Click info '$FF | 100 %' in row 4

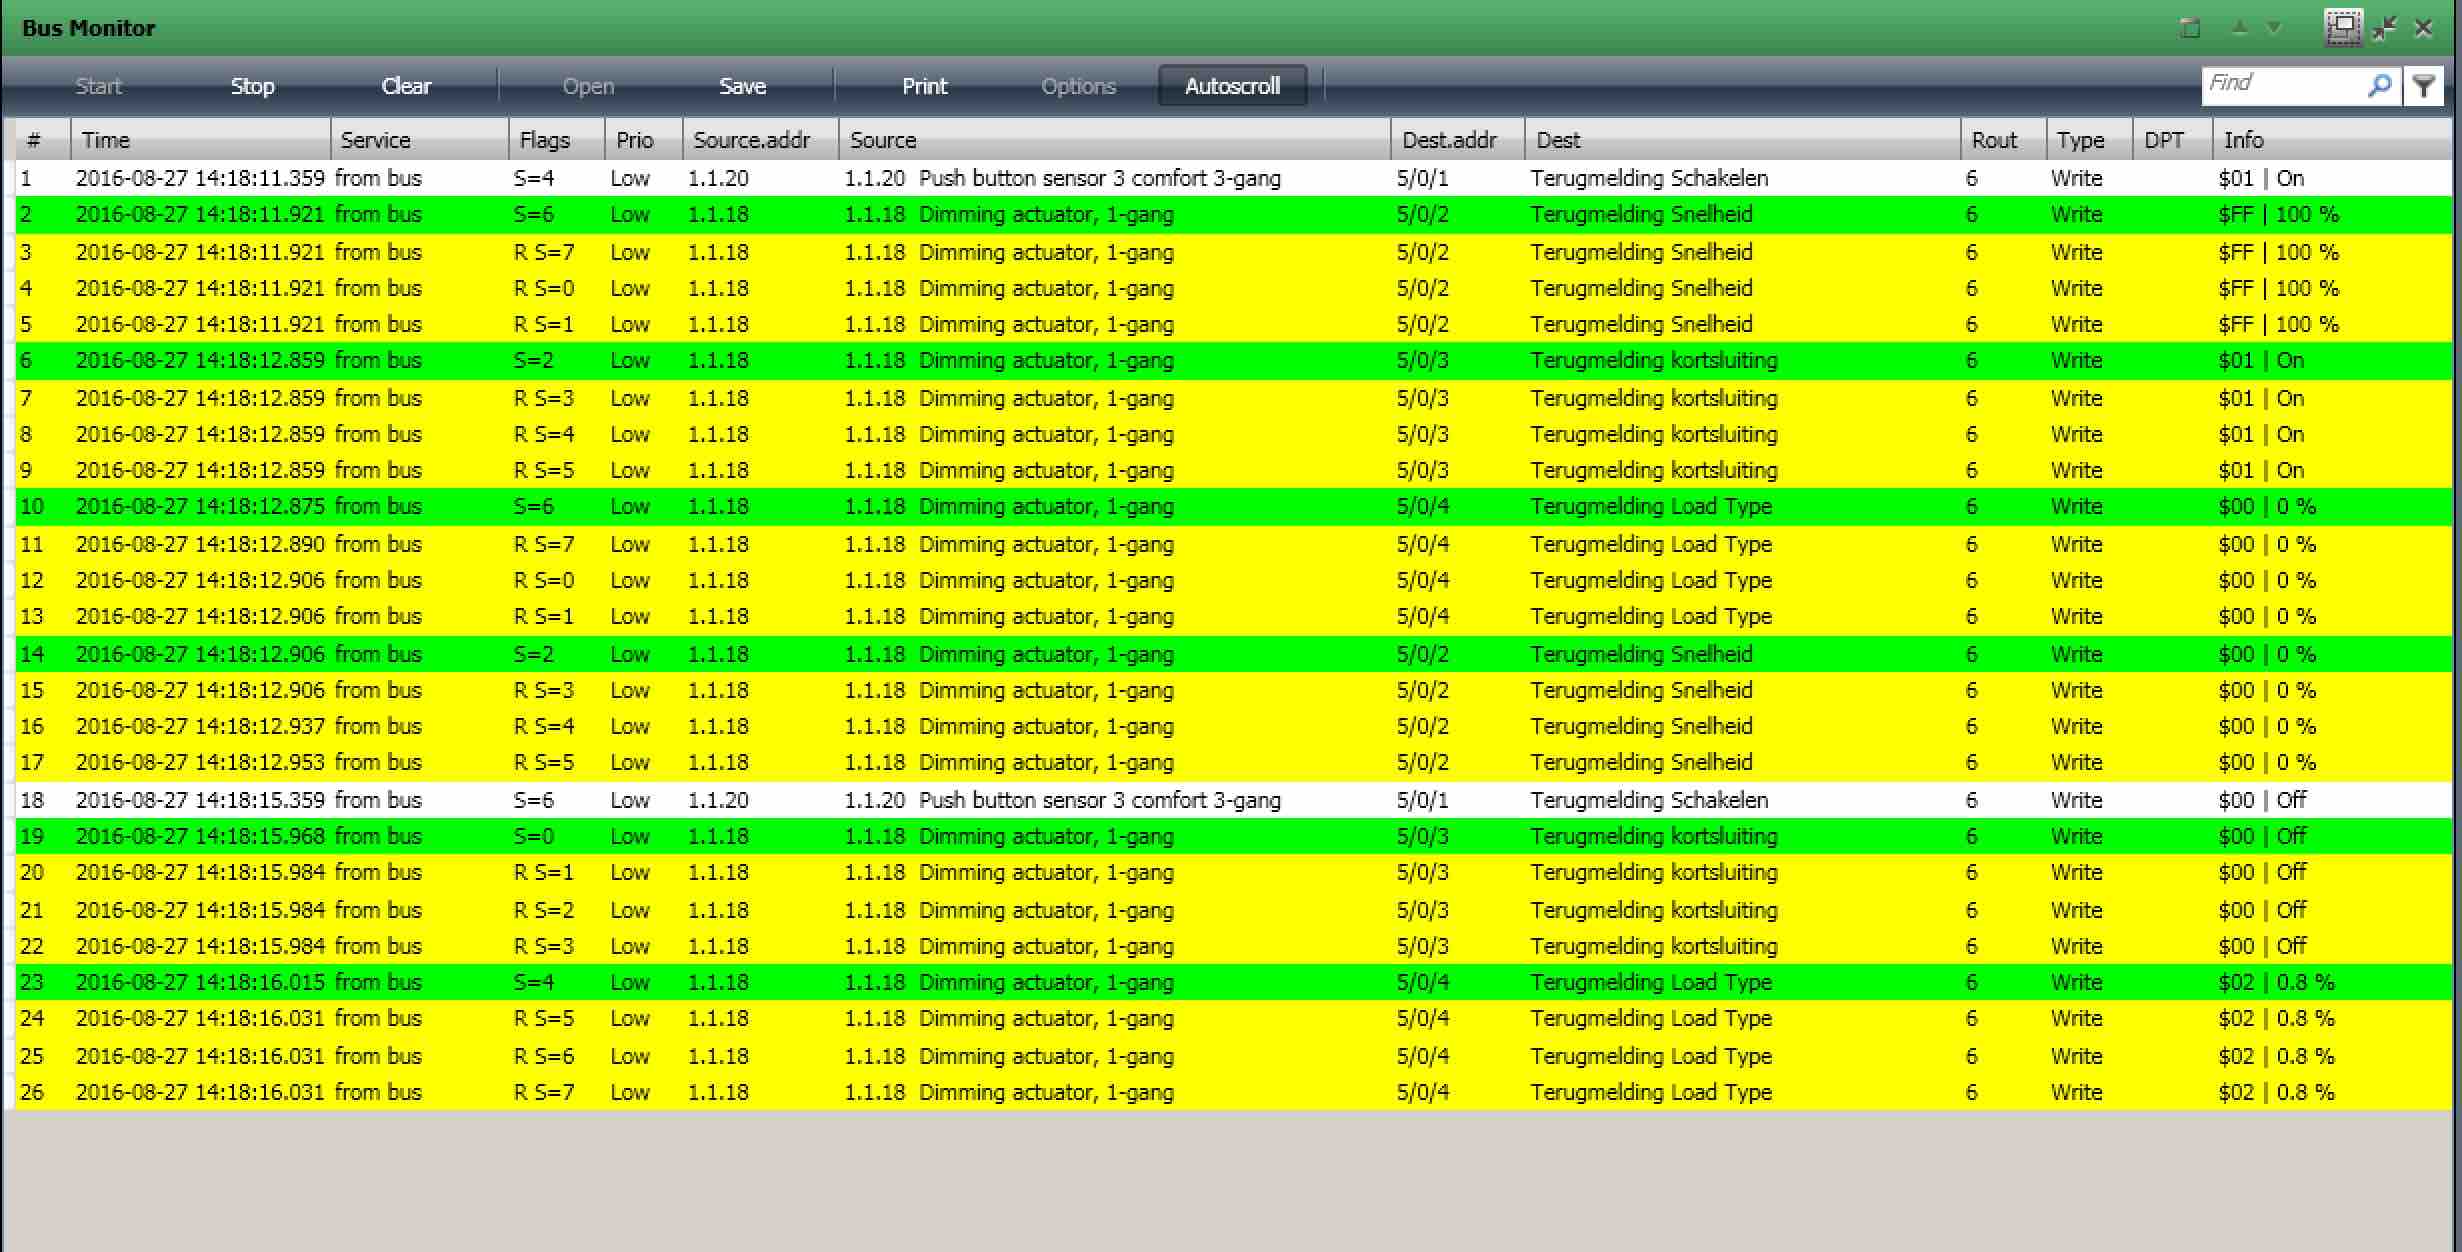[x=2278, y=288]
